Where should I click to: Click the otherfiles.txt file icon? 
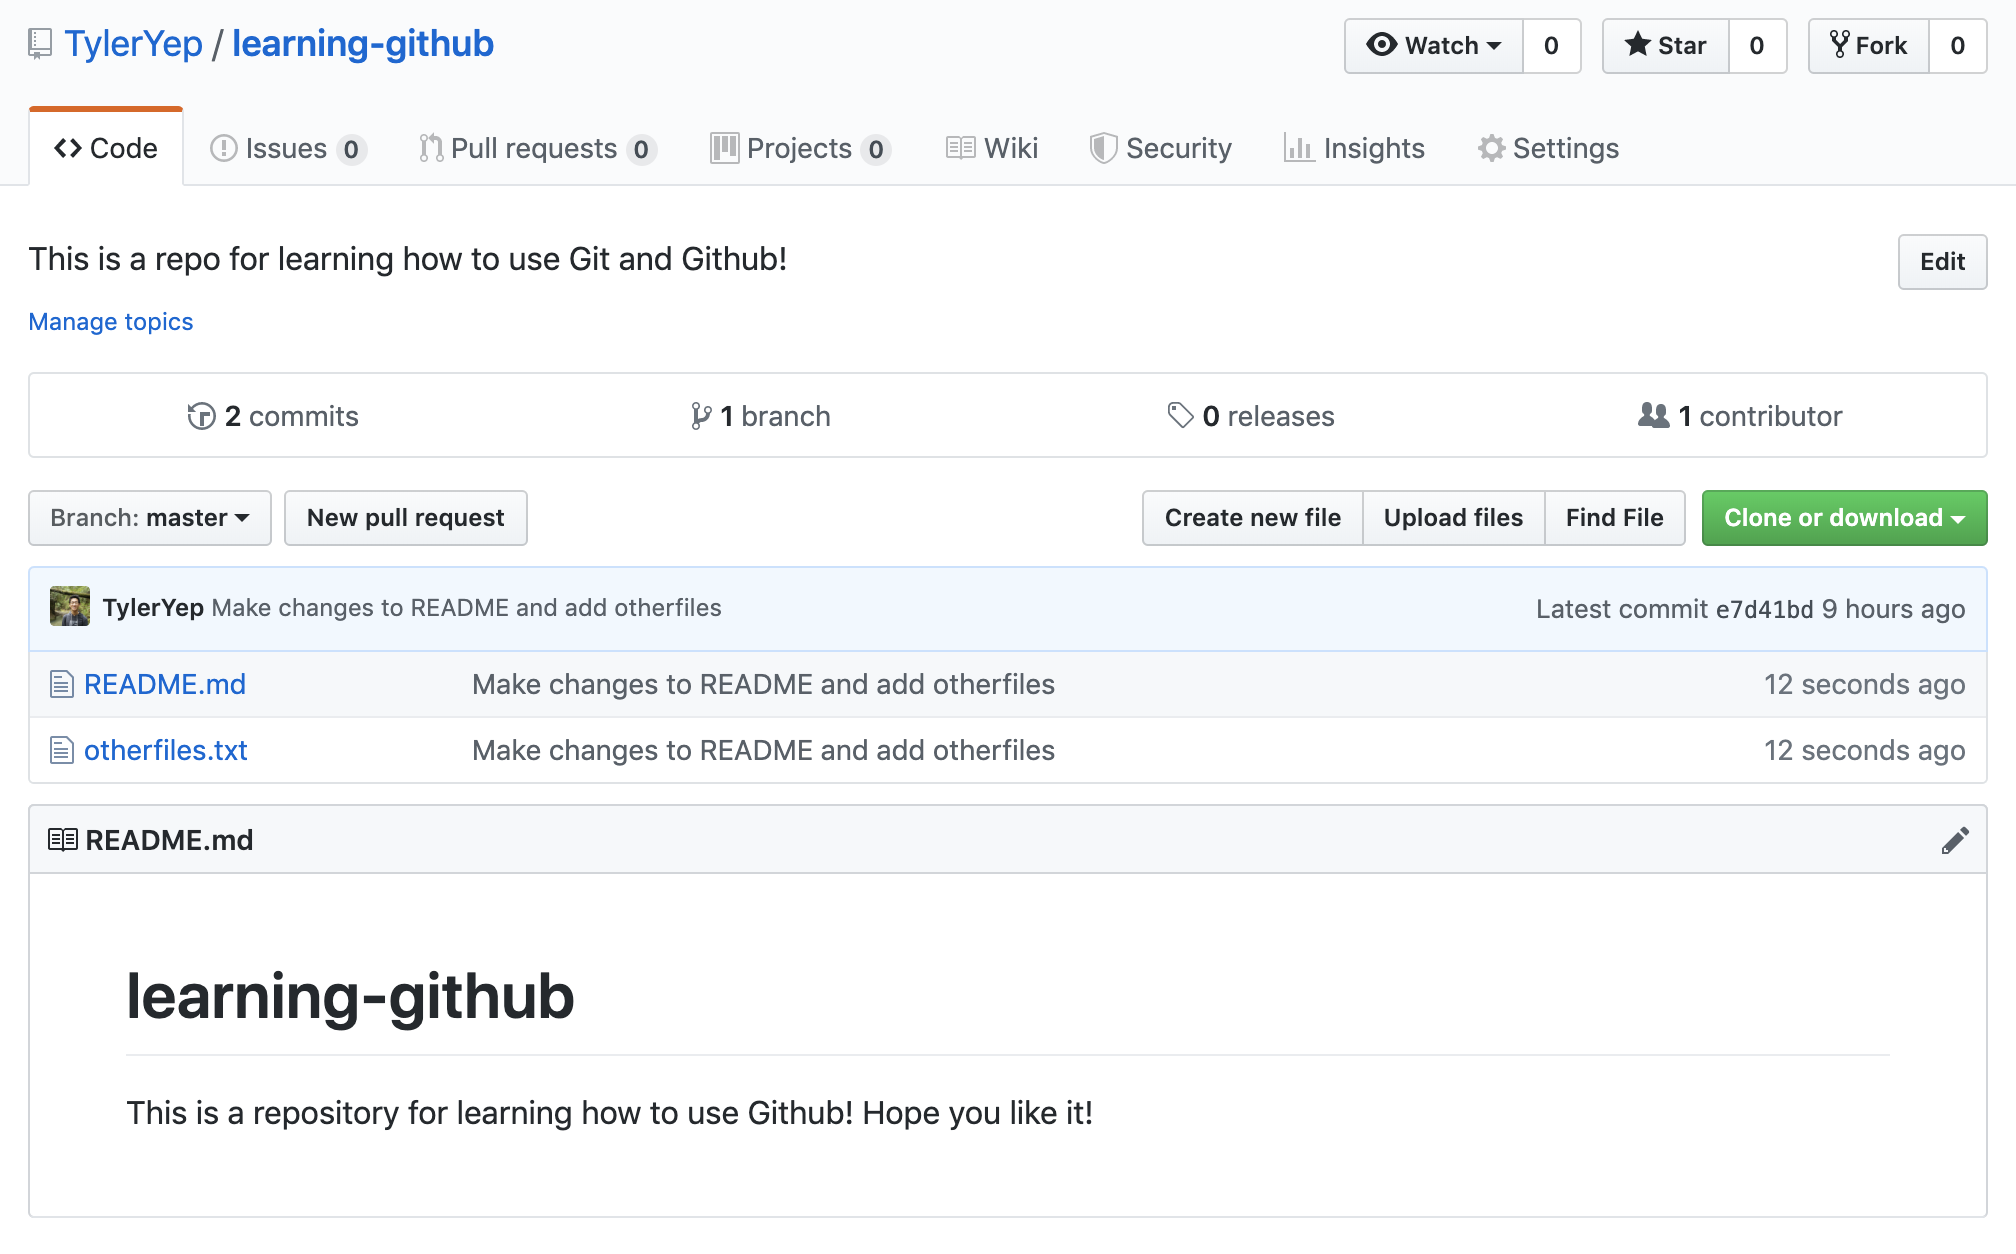tap(62, 751)
